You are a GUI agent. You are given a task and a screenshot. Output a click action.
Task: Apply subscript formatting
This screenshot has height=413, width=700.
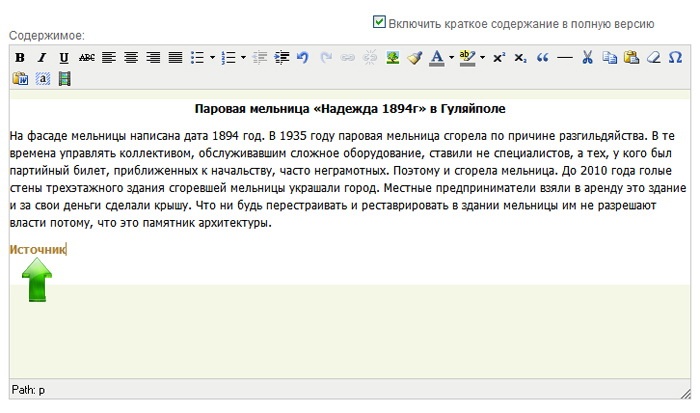click(521, 58)
